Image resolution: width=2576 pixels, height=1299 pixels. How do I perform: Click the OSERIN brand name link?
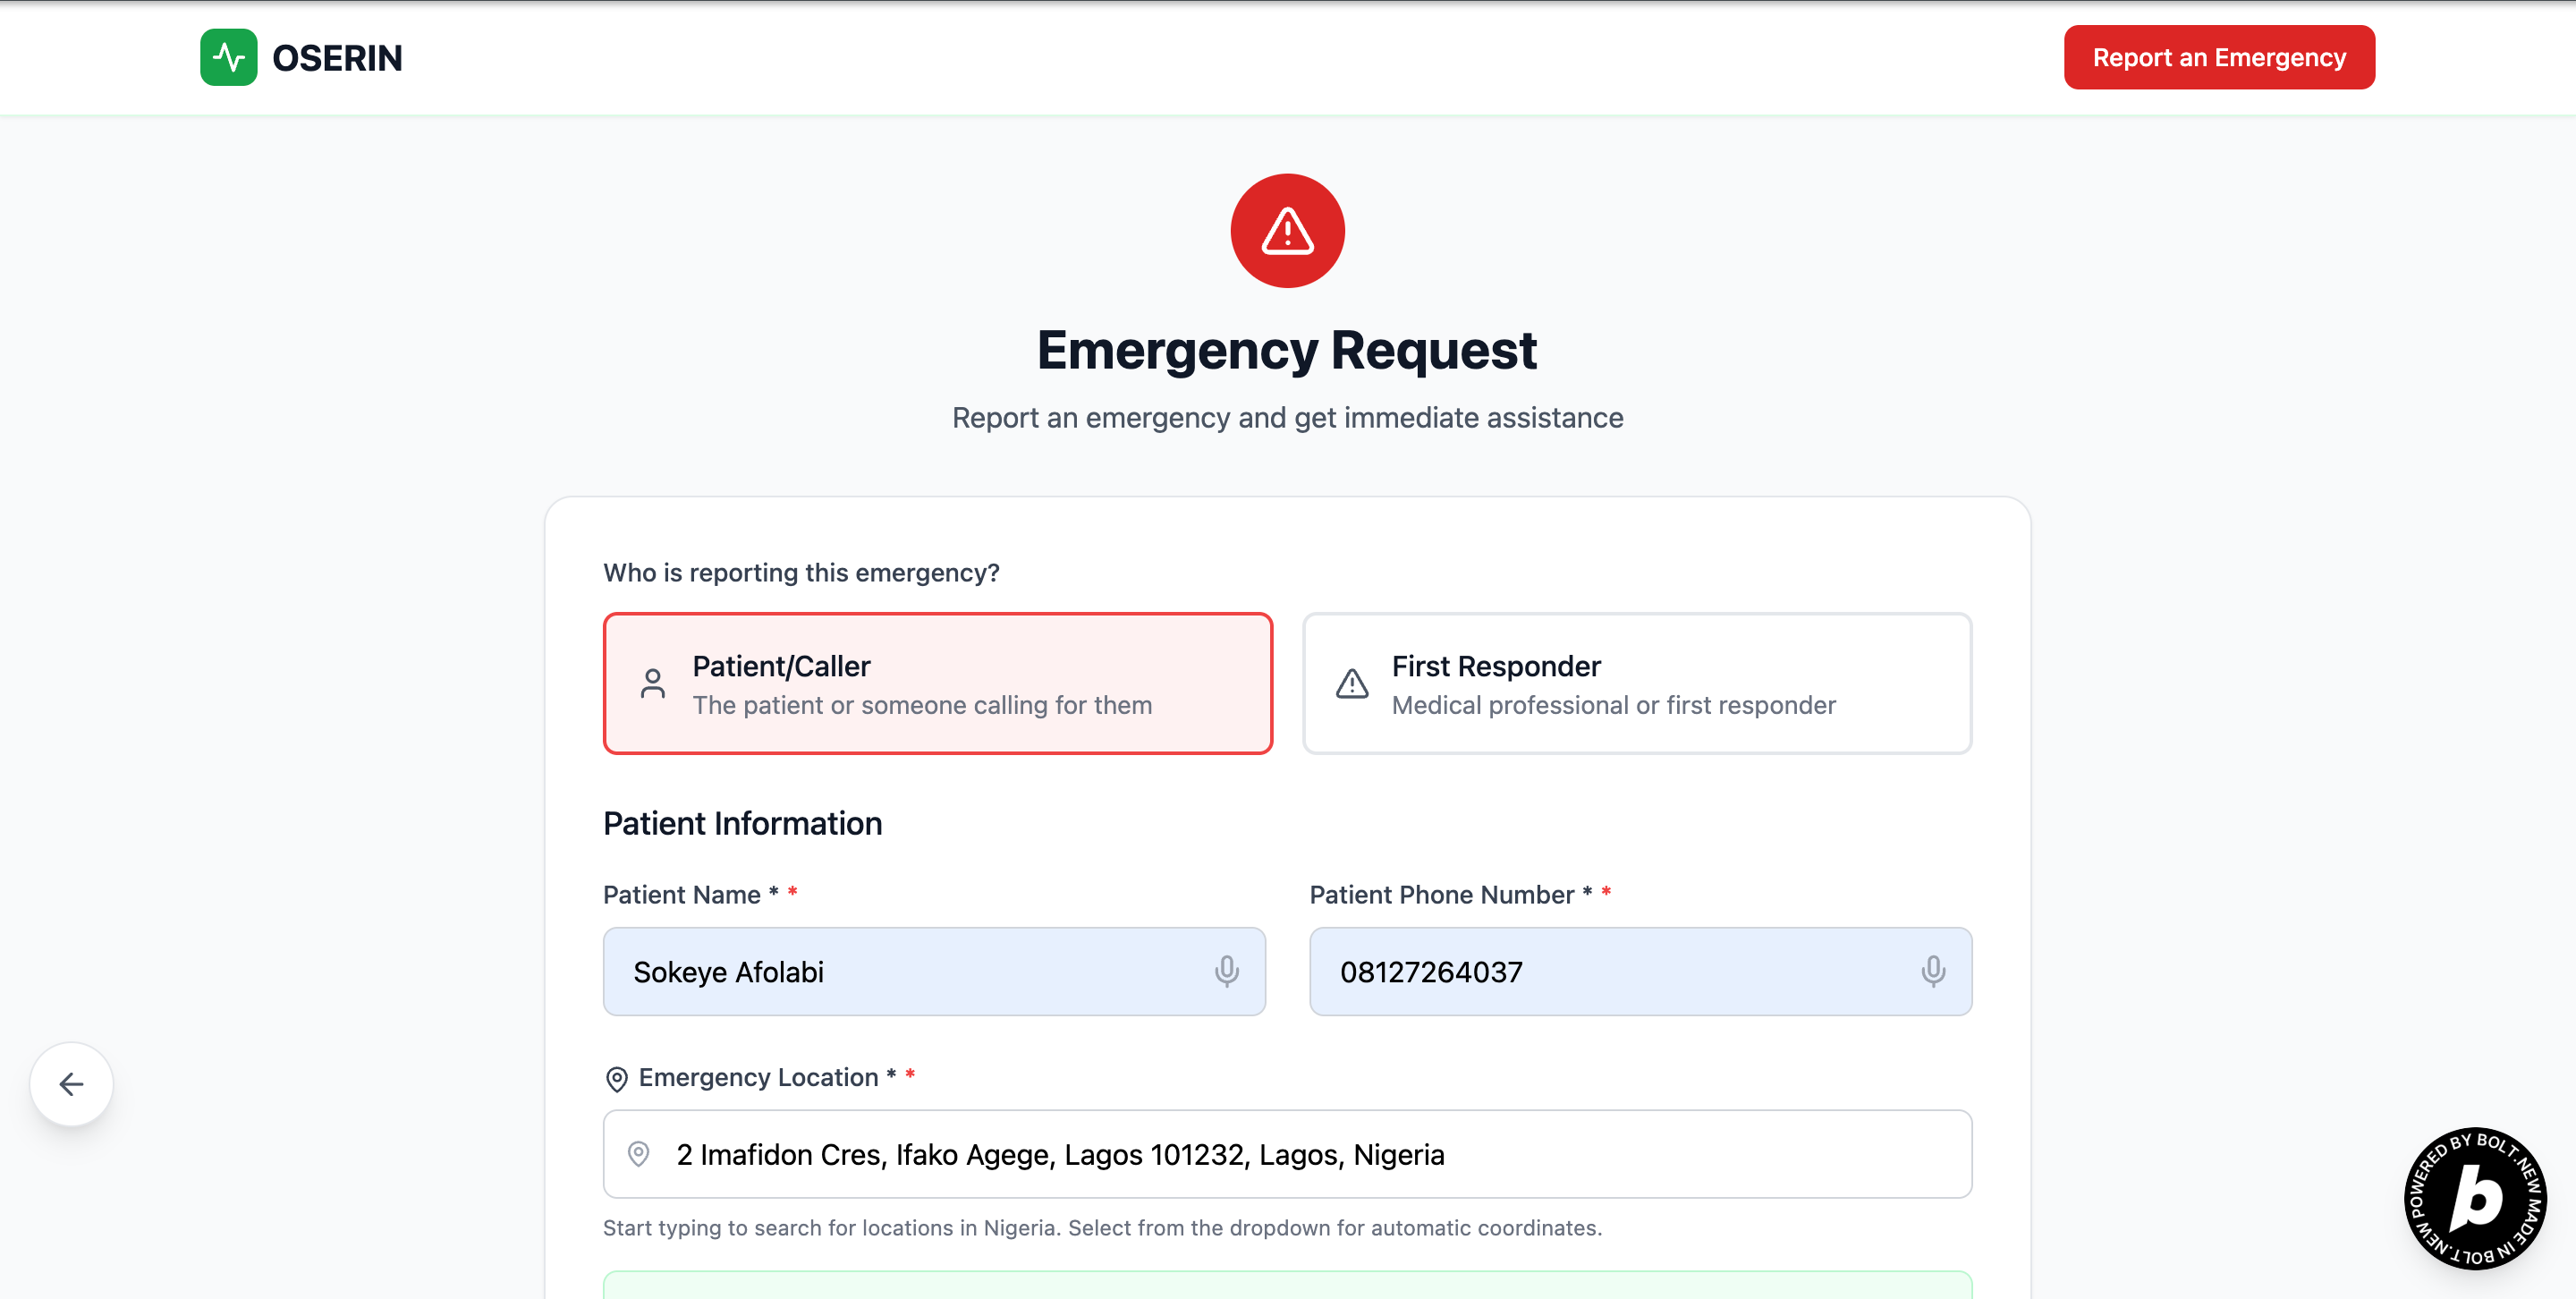tap(337, 58)
